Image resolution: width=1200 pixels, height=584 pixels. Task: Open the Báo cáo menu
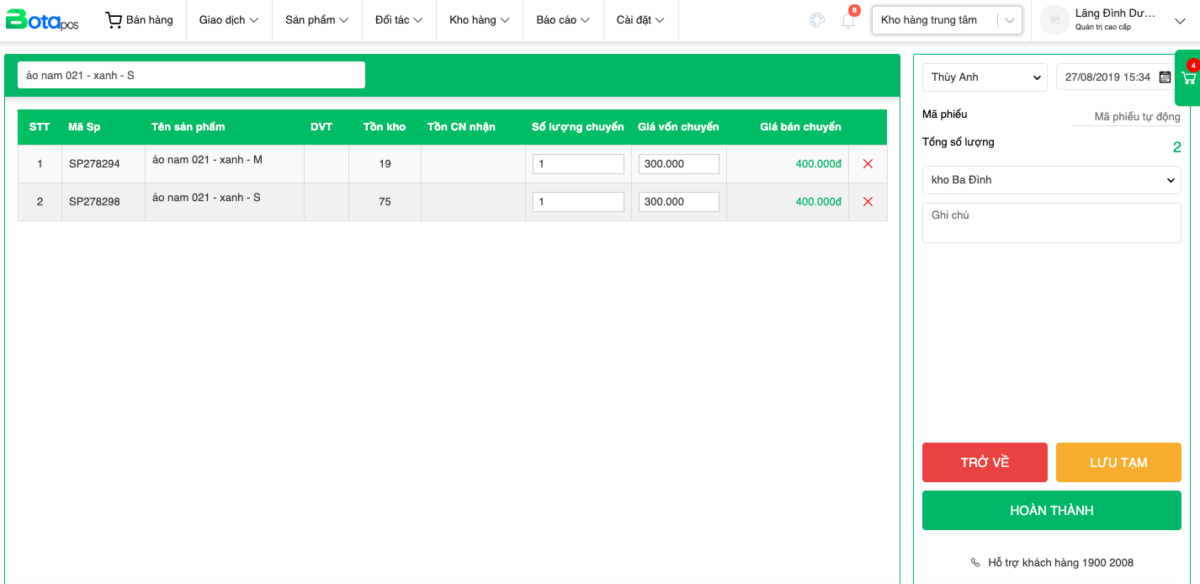click(x=562, y=20)
